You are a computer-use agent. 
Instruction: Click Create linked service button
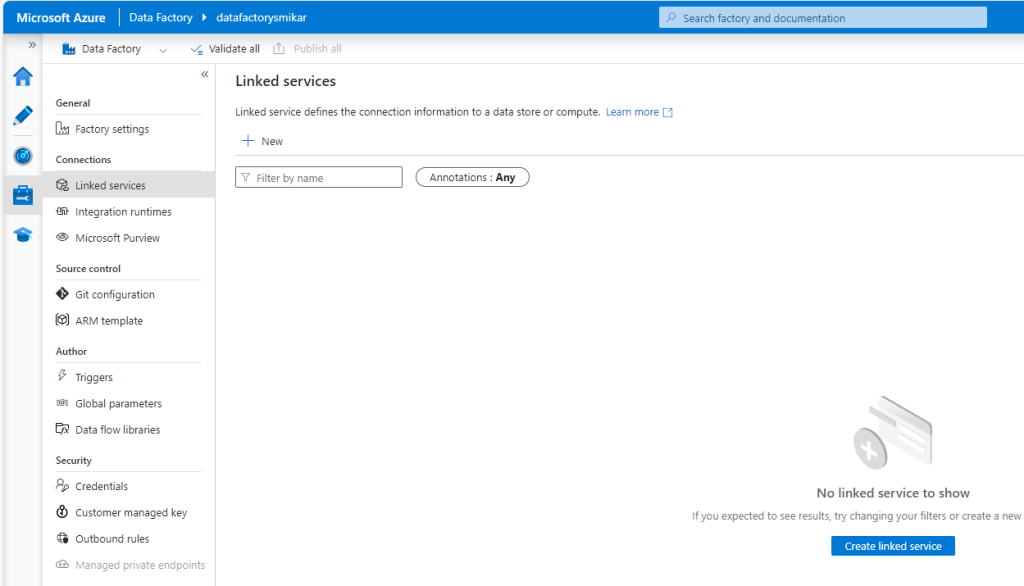point(893,545)
